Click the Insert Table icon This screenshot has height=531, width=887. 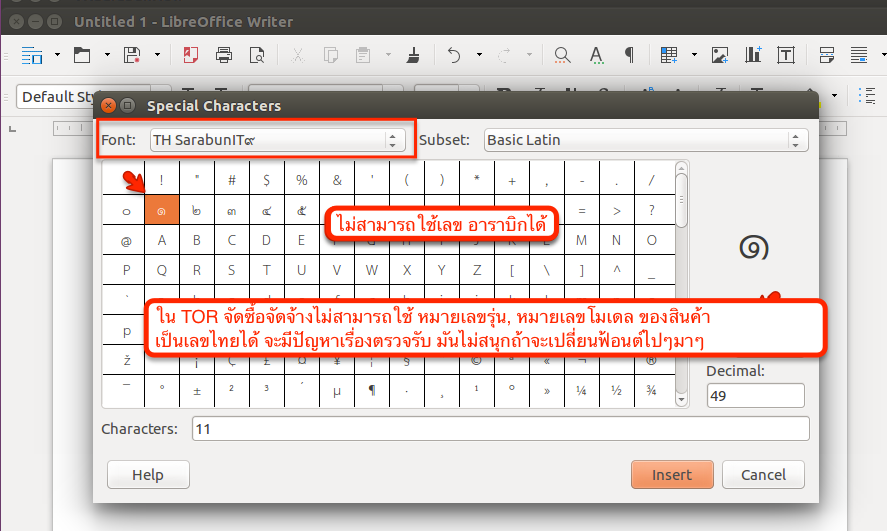click(669, 55)
